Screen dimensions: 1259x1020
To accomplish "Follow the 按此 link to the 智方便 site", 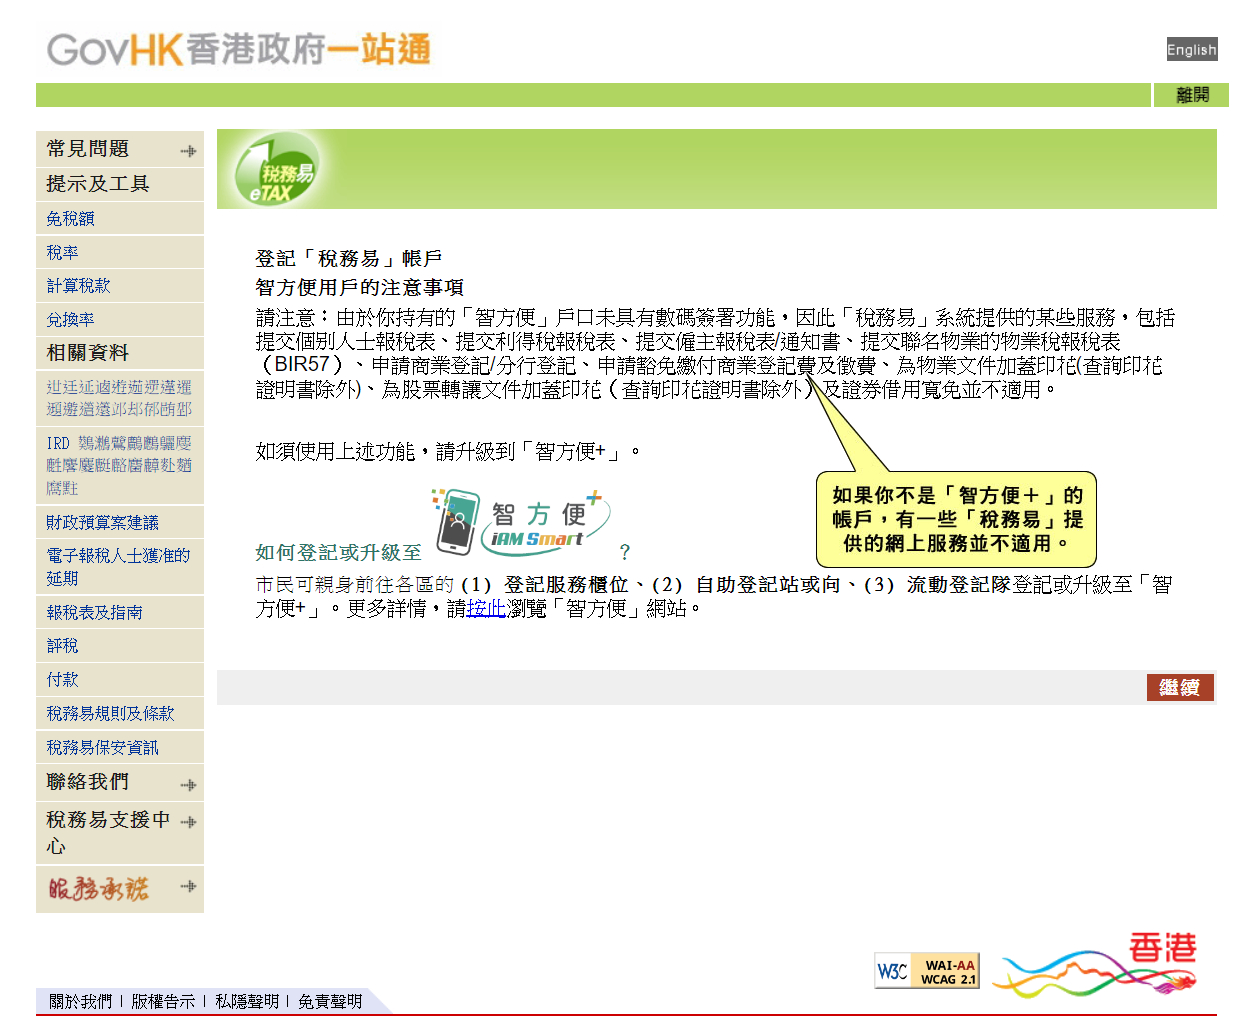I will 486,608.
